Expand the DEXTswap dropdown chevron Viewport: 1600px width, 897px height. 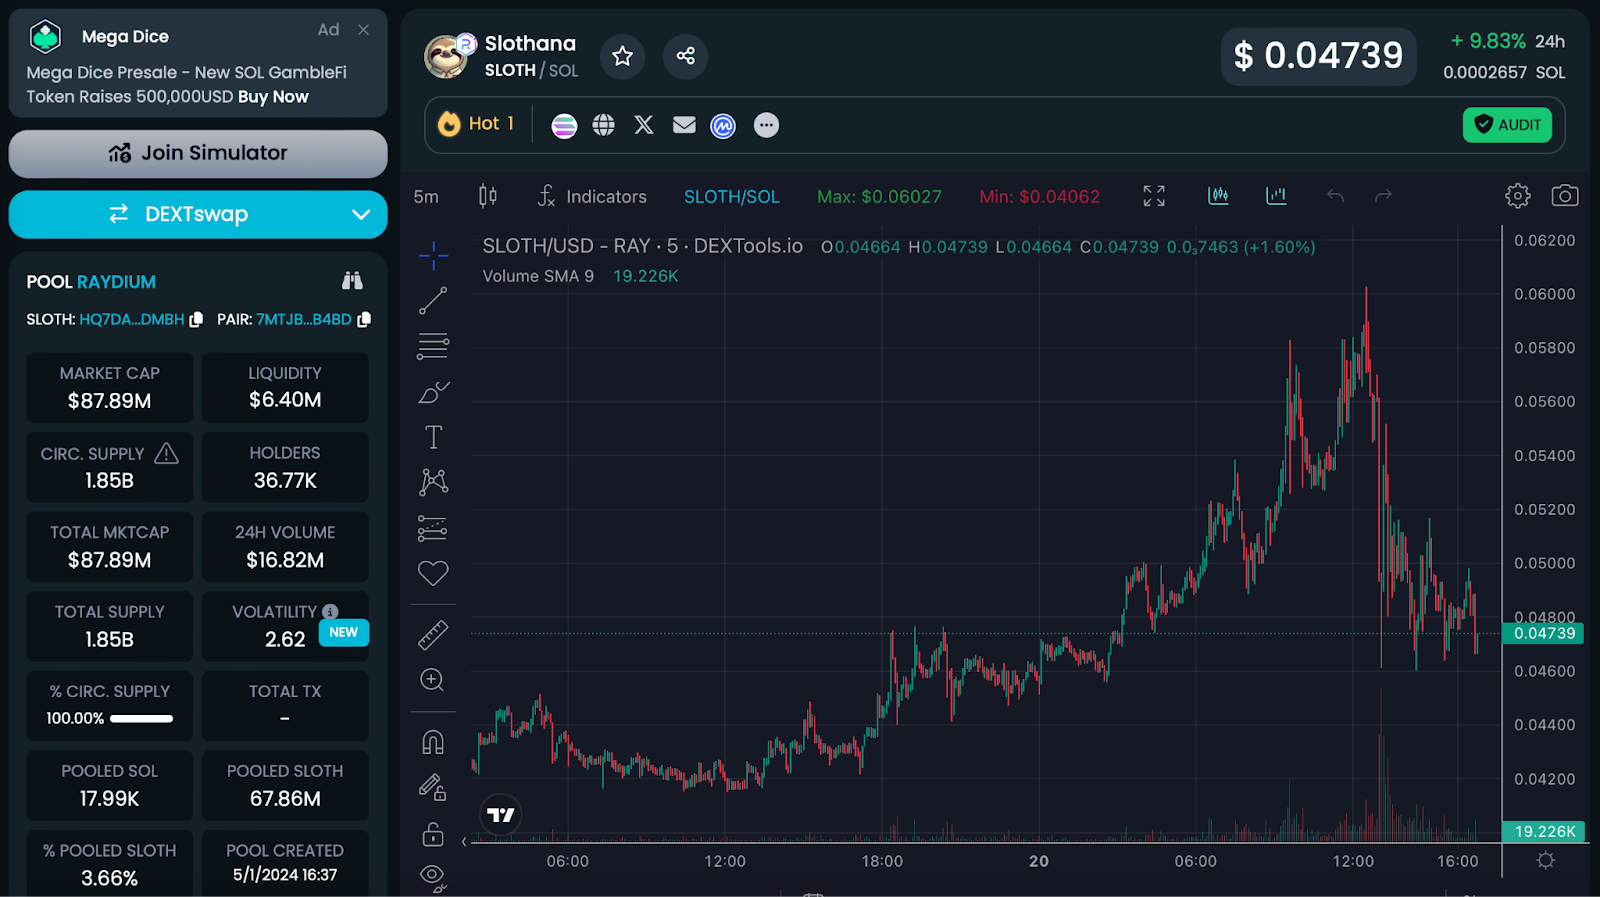point(361,215)
